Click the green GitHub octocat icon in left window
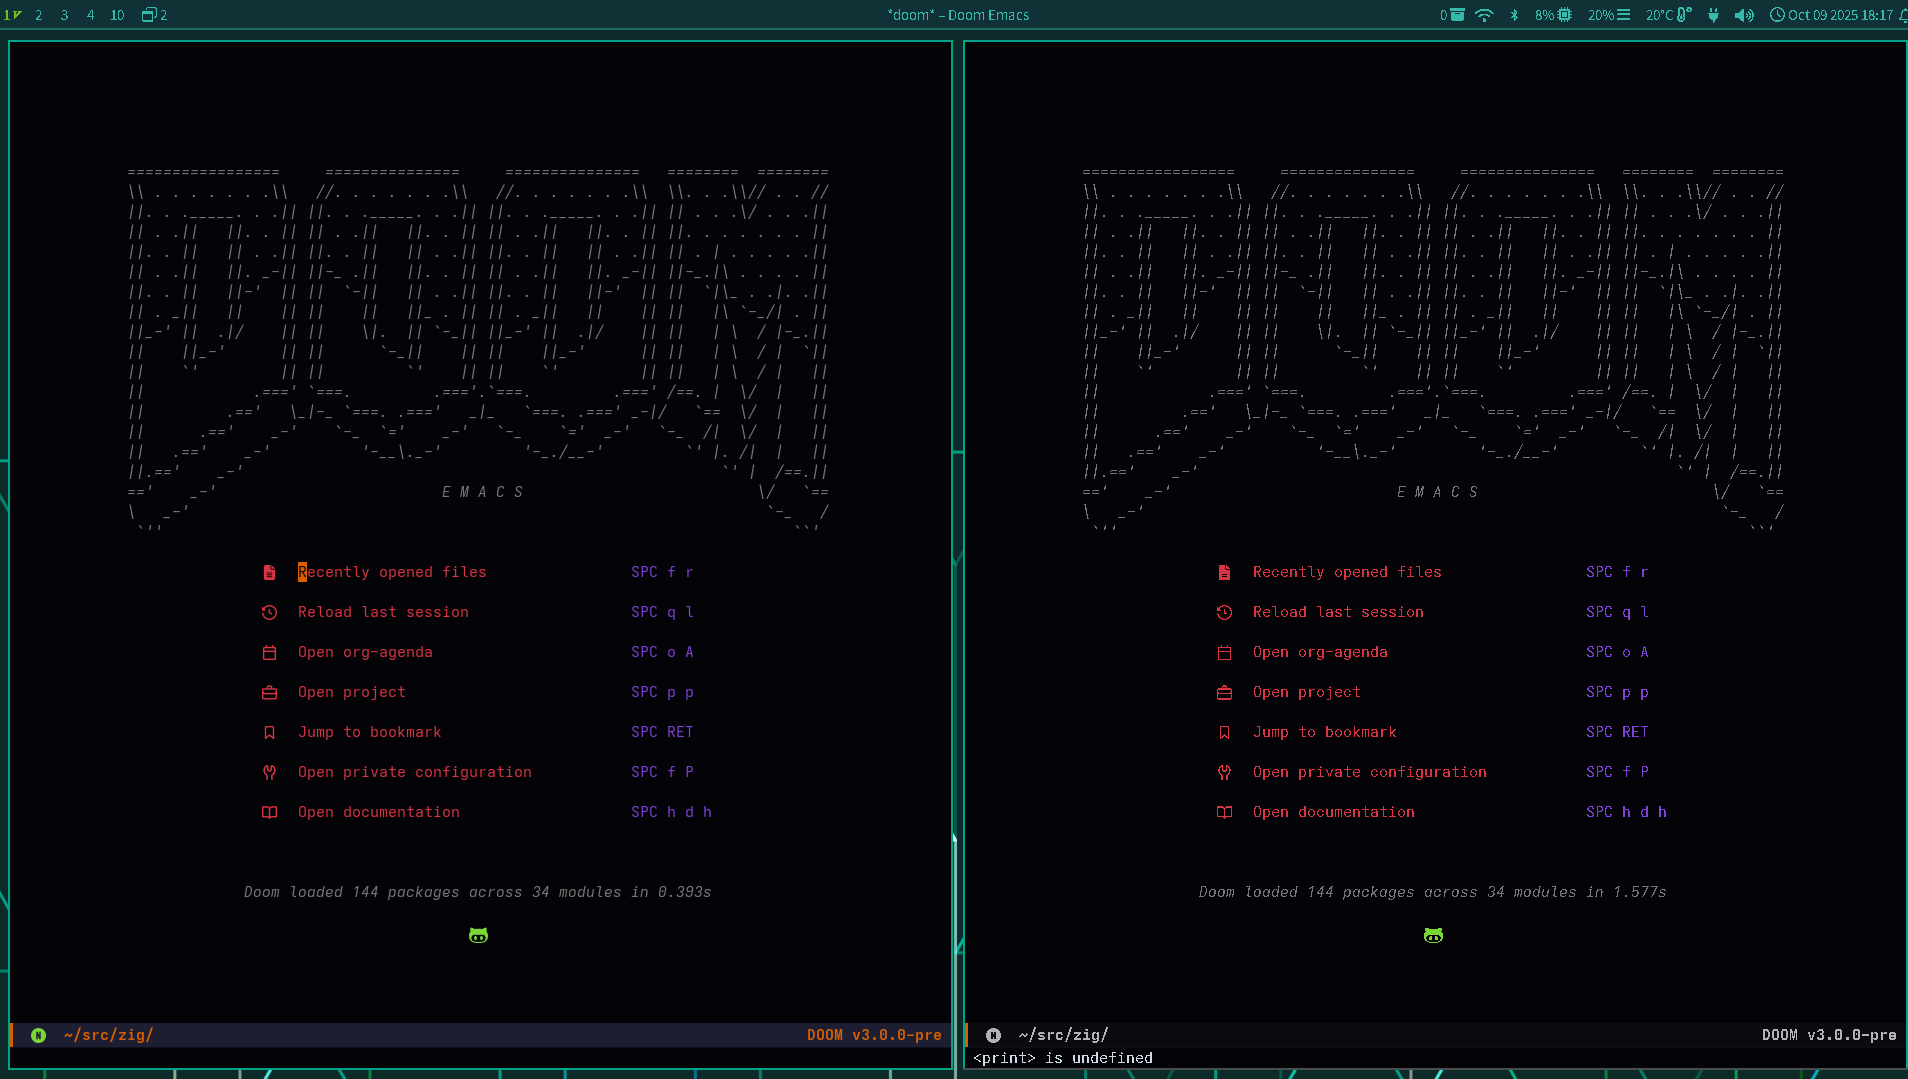Viewport: 1908px width, 1079px height. (478, 935)
